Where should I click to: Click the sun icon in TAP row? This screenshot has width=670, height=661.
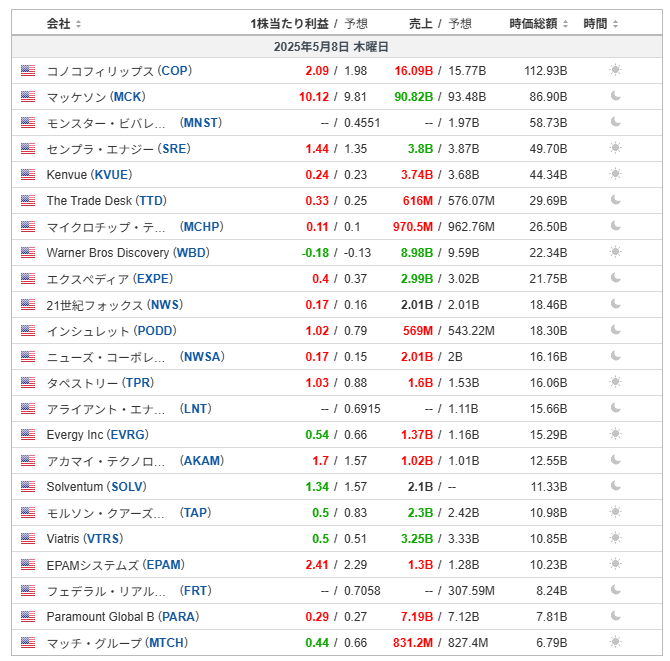[615, 511]
